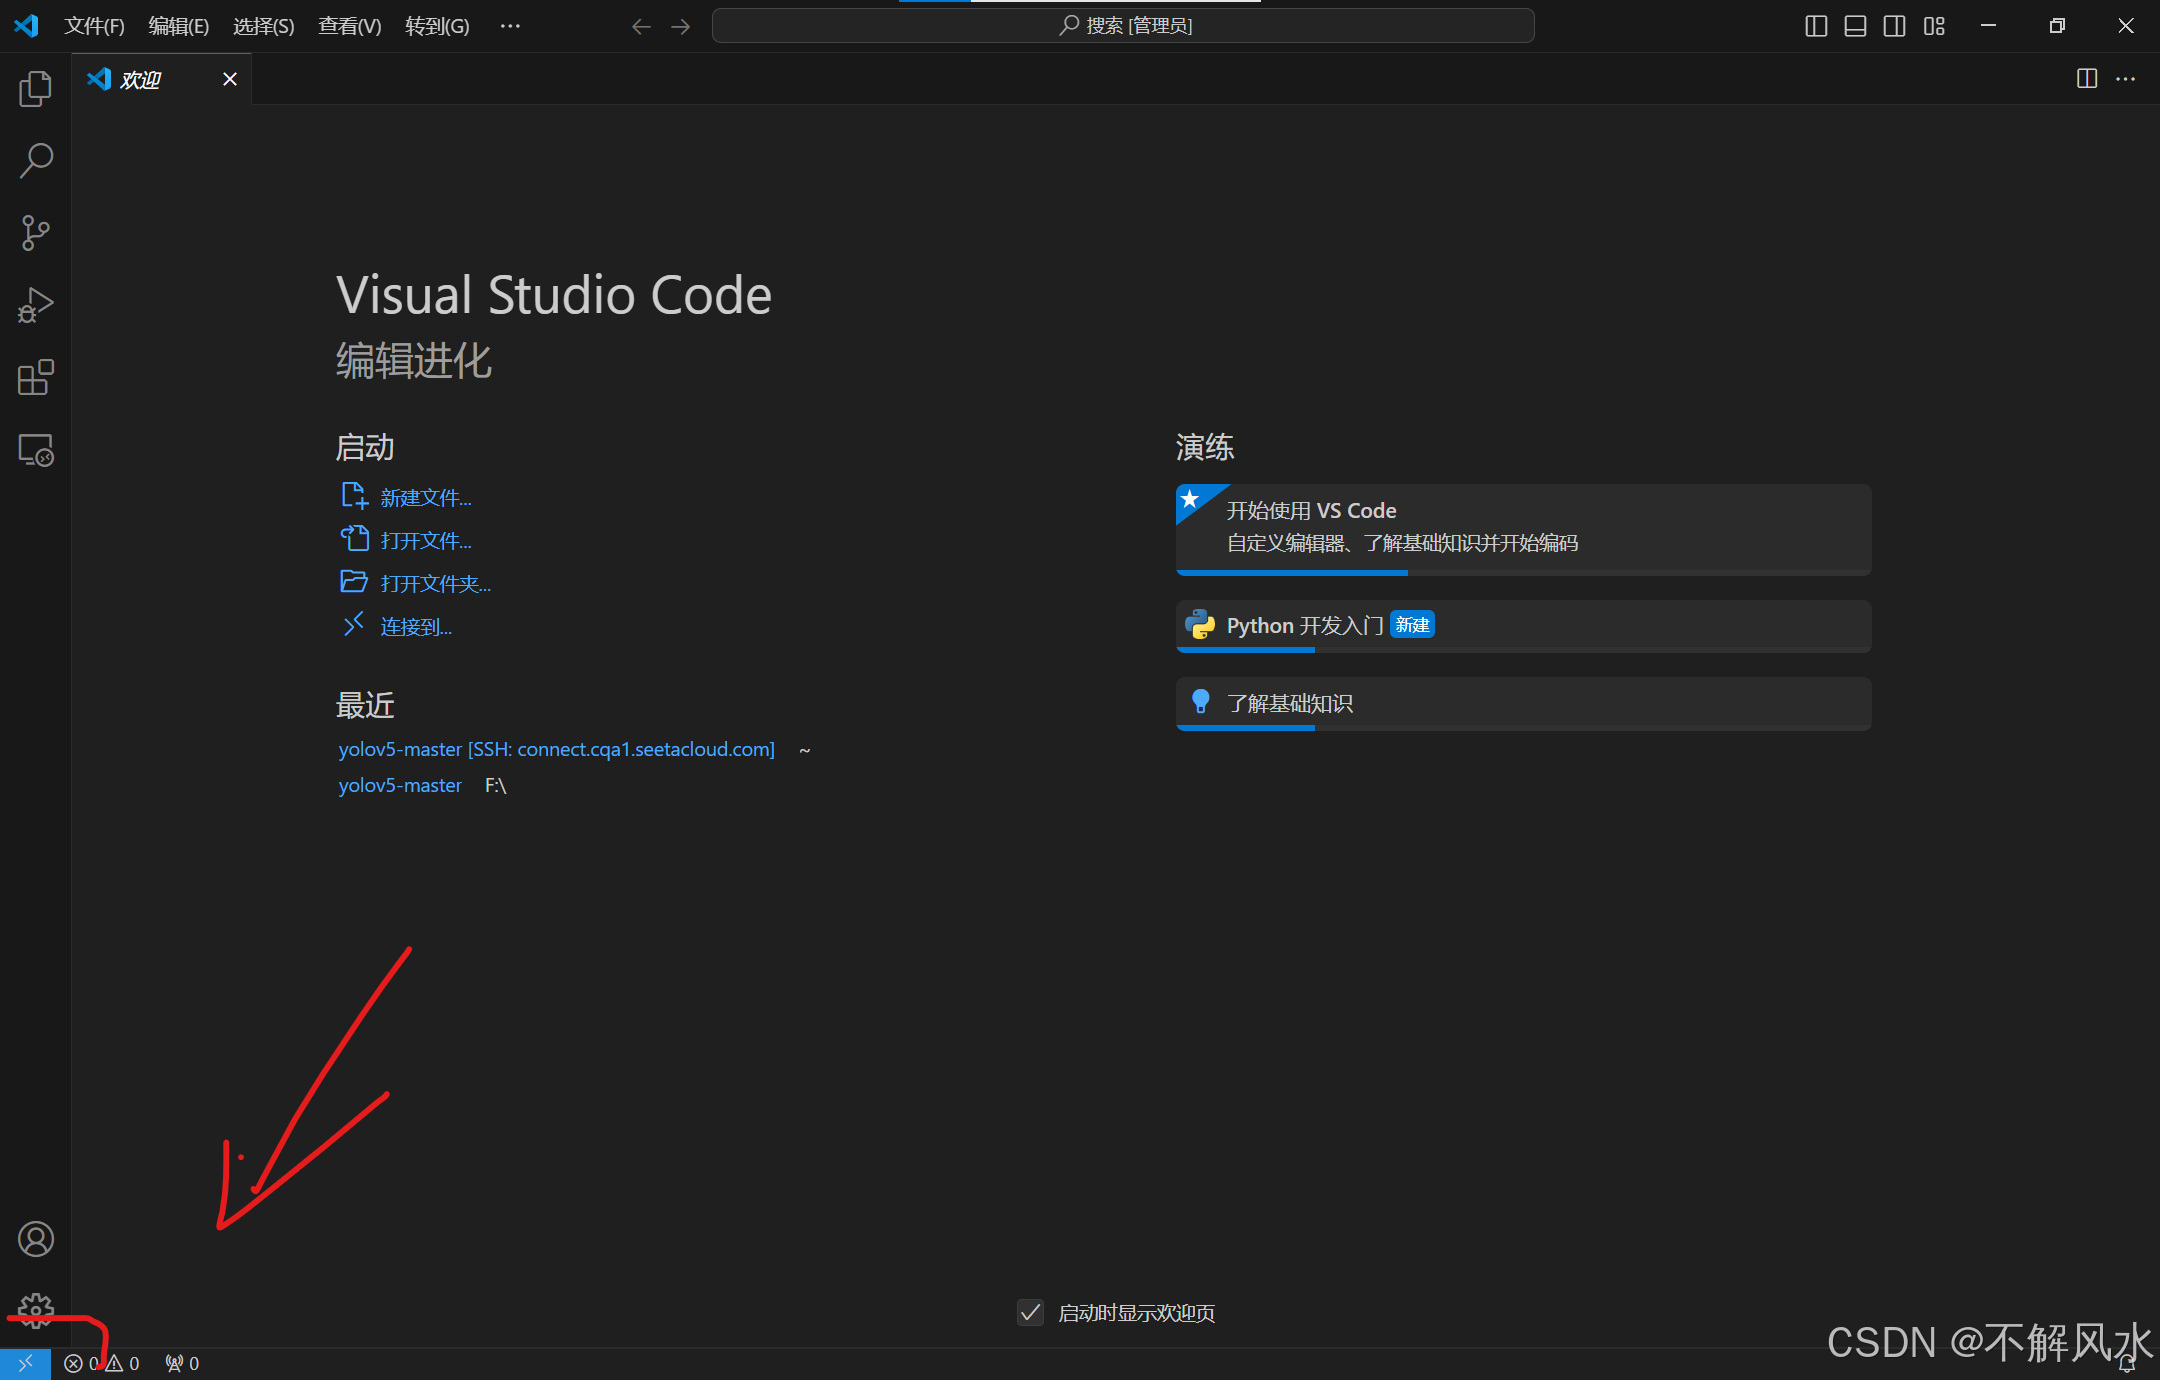Open the 文件(F) menu

94,26
